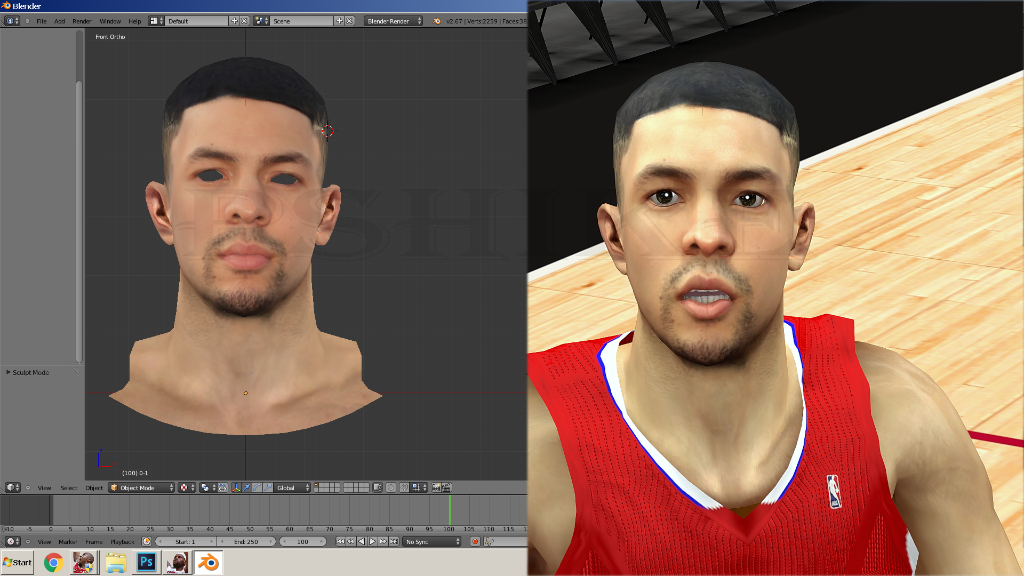1024x576 pixels.
Task: Switch to Photoshop from the taskbar
Action: 146,562
